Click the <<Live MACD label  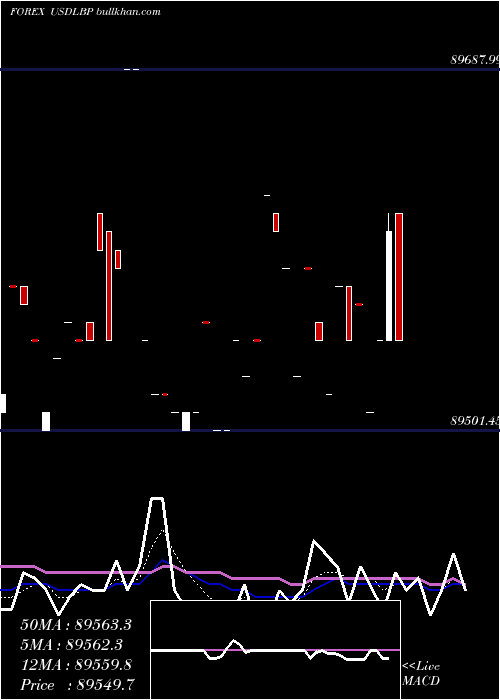point(421,673)
